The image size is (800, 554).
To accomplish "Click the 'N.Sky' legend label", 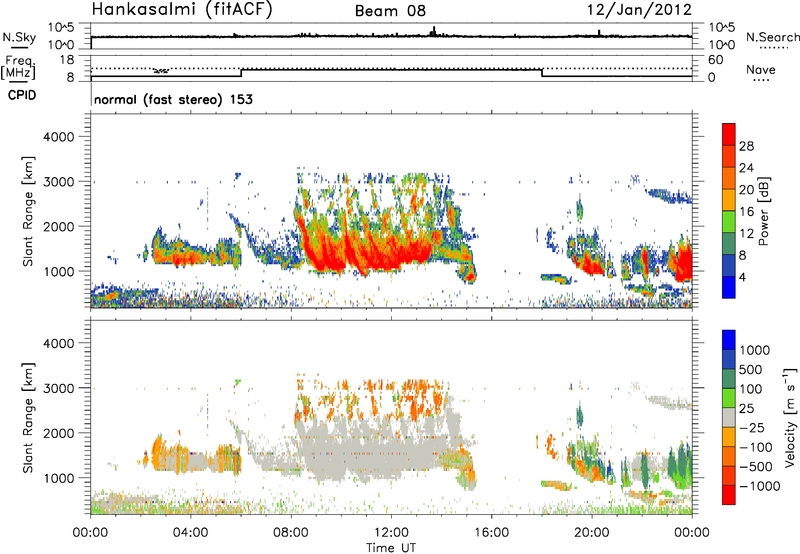I will coord(19,37).
